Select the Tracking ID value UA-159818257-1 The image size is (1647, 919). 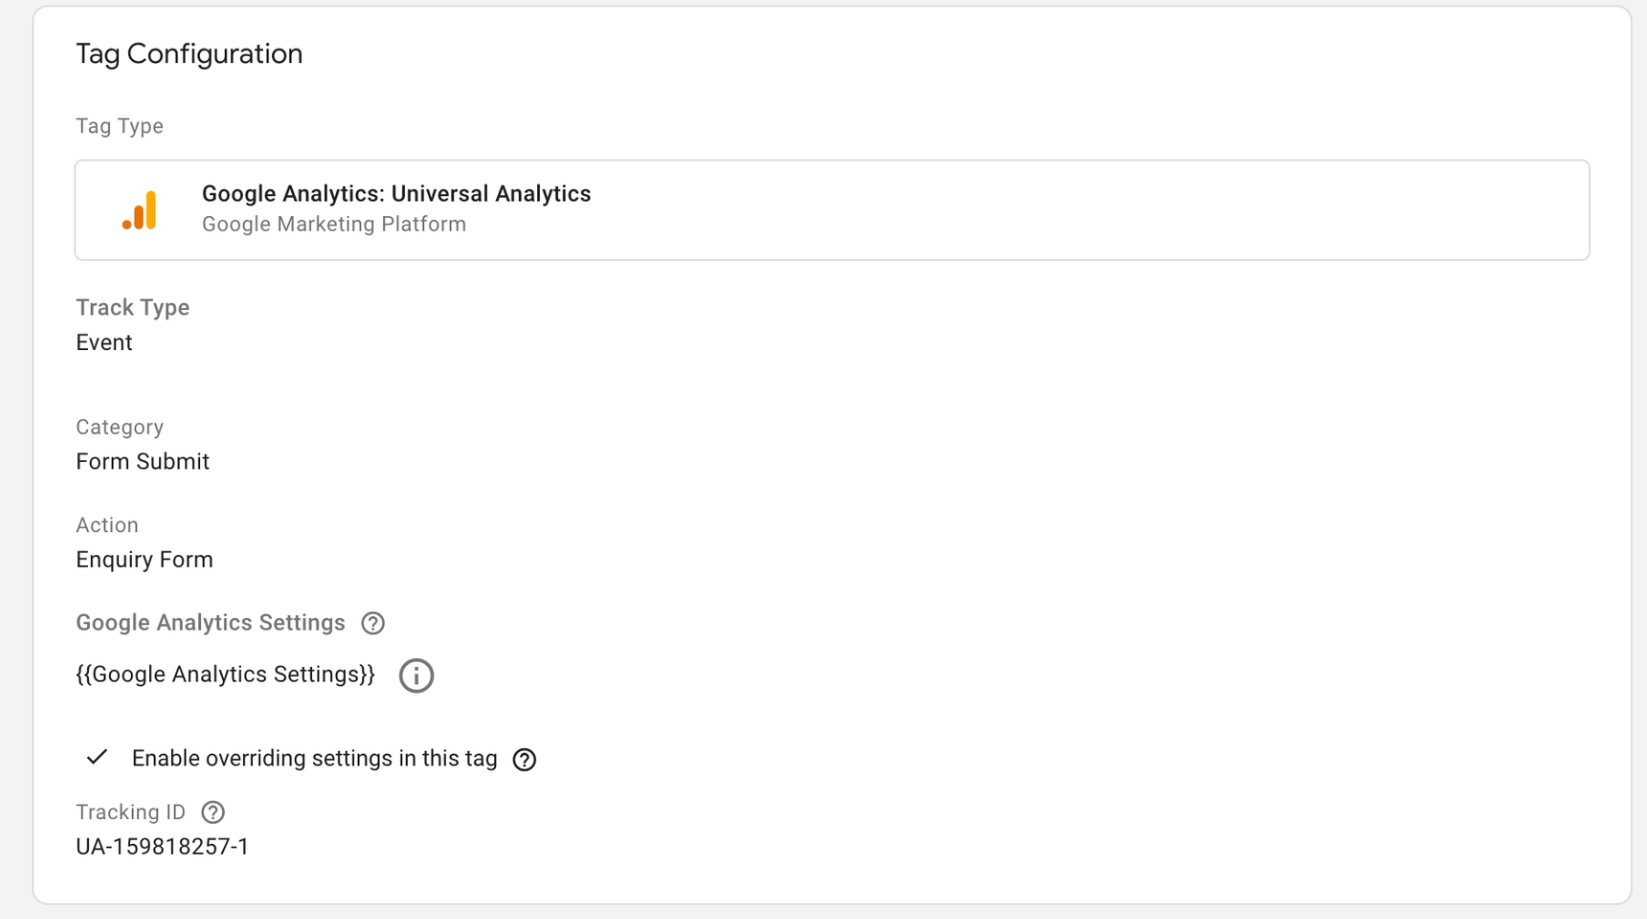[x=162, y=846]
